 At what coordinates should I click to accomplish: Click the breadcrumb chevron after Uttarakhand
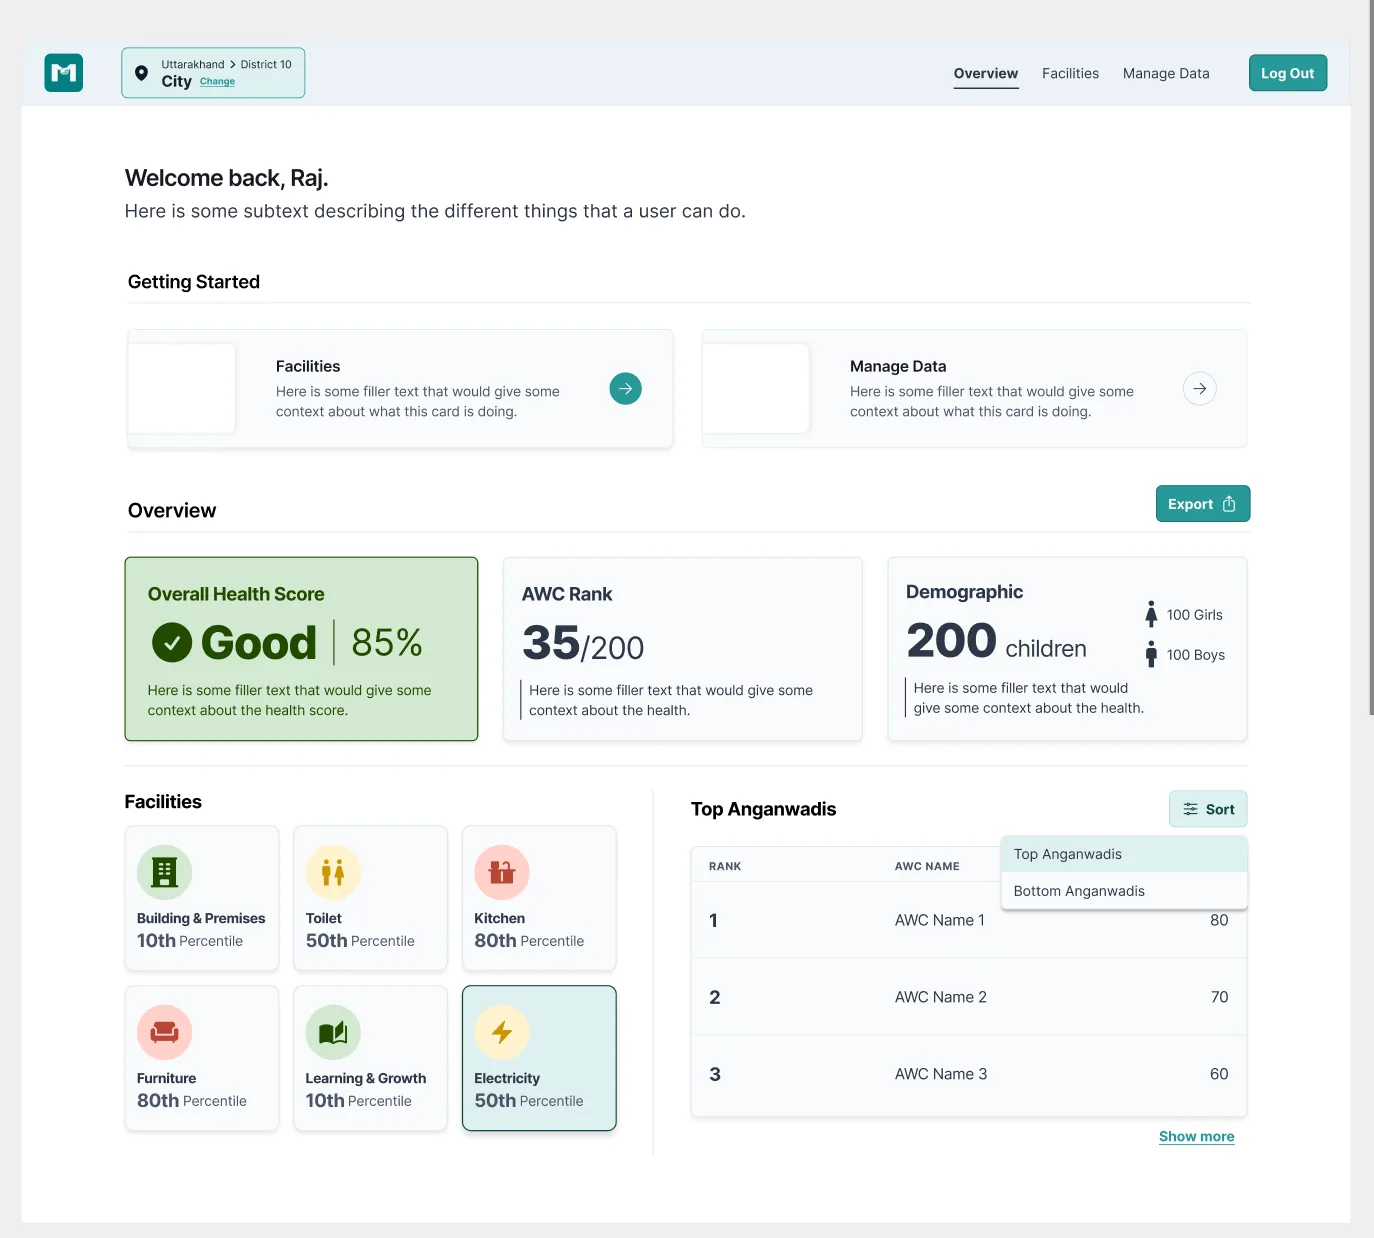[x=232, y=64]
